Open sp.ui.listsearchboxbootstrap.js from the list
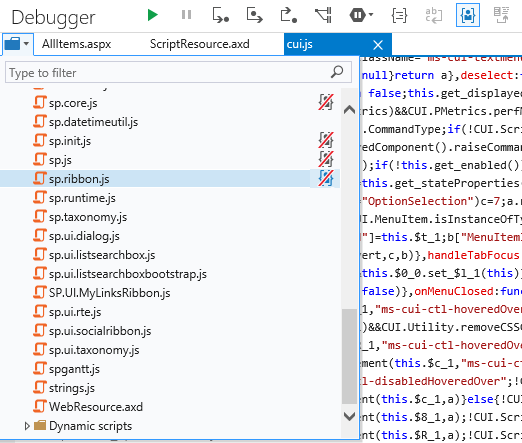Screen dimensions: 522x443 pyautogui.click(x=128, y=274)
